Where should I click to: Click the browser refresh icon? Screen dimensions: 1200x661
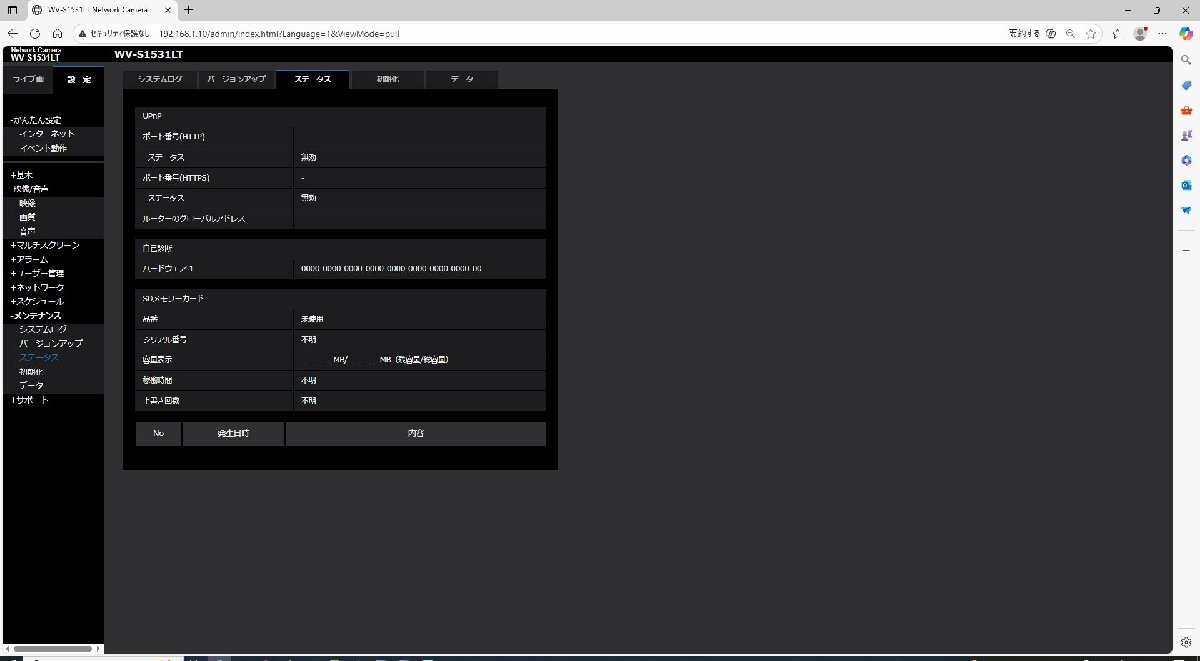(x=35, y=32)
